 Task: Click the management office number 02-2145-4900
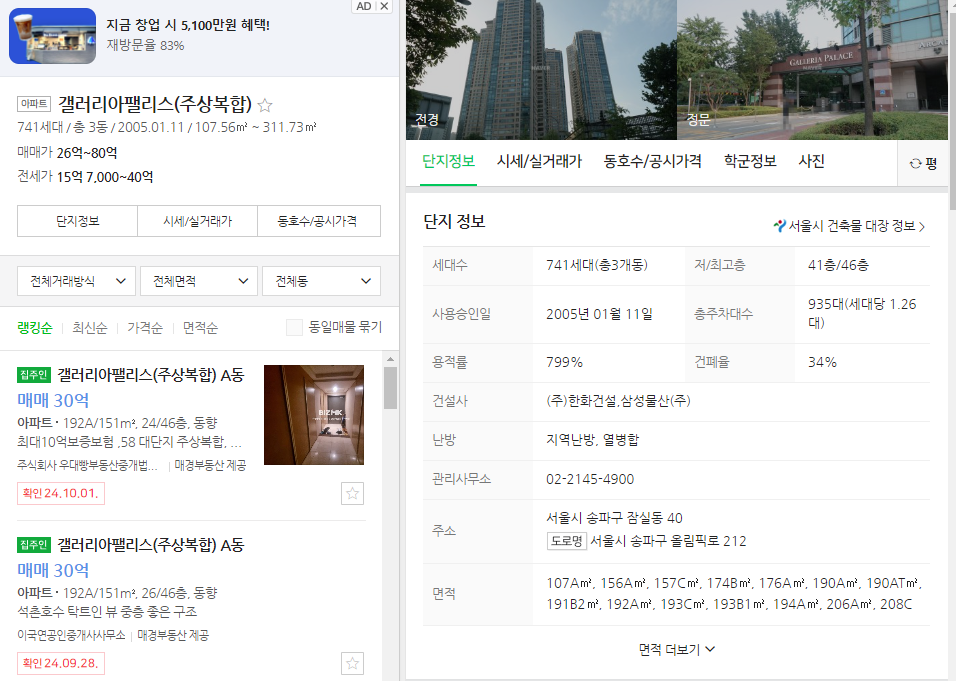(590, 479)
